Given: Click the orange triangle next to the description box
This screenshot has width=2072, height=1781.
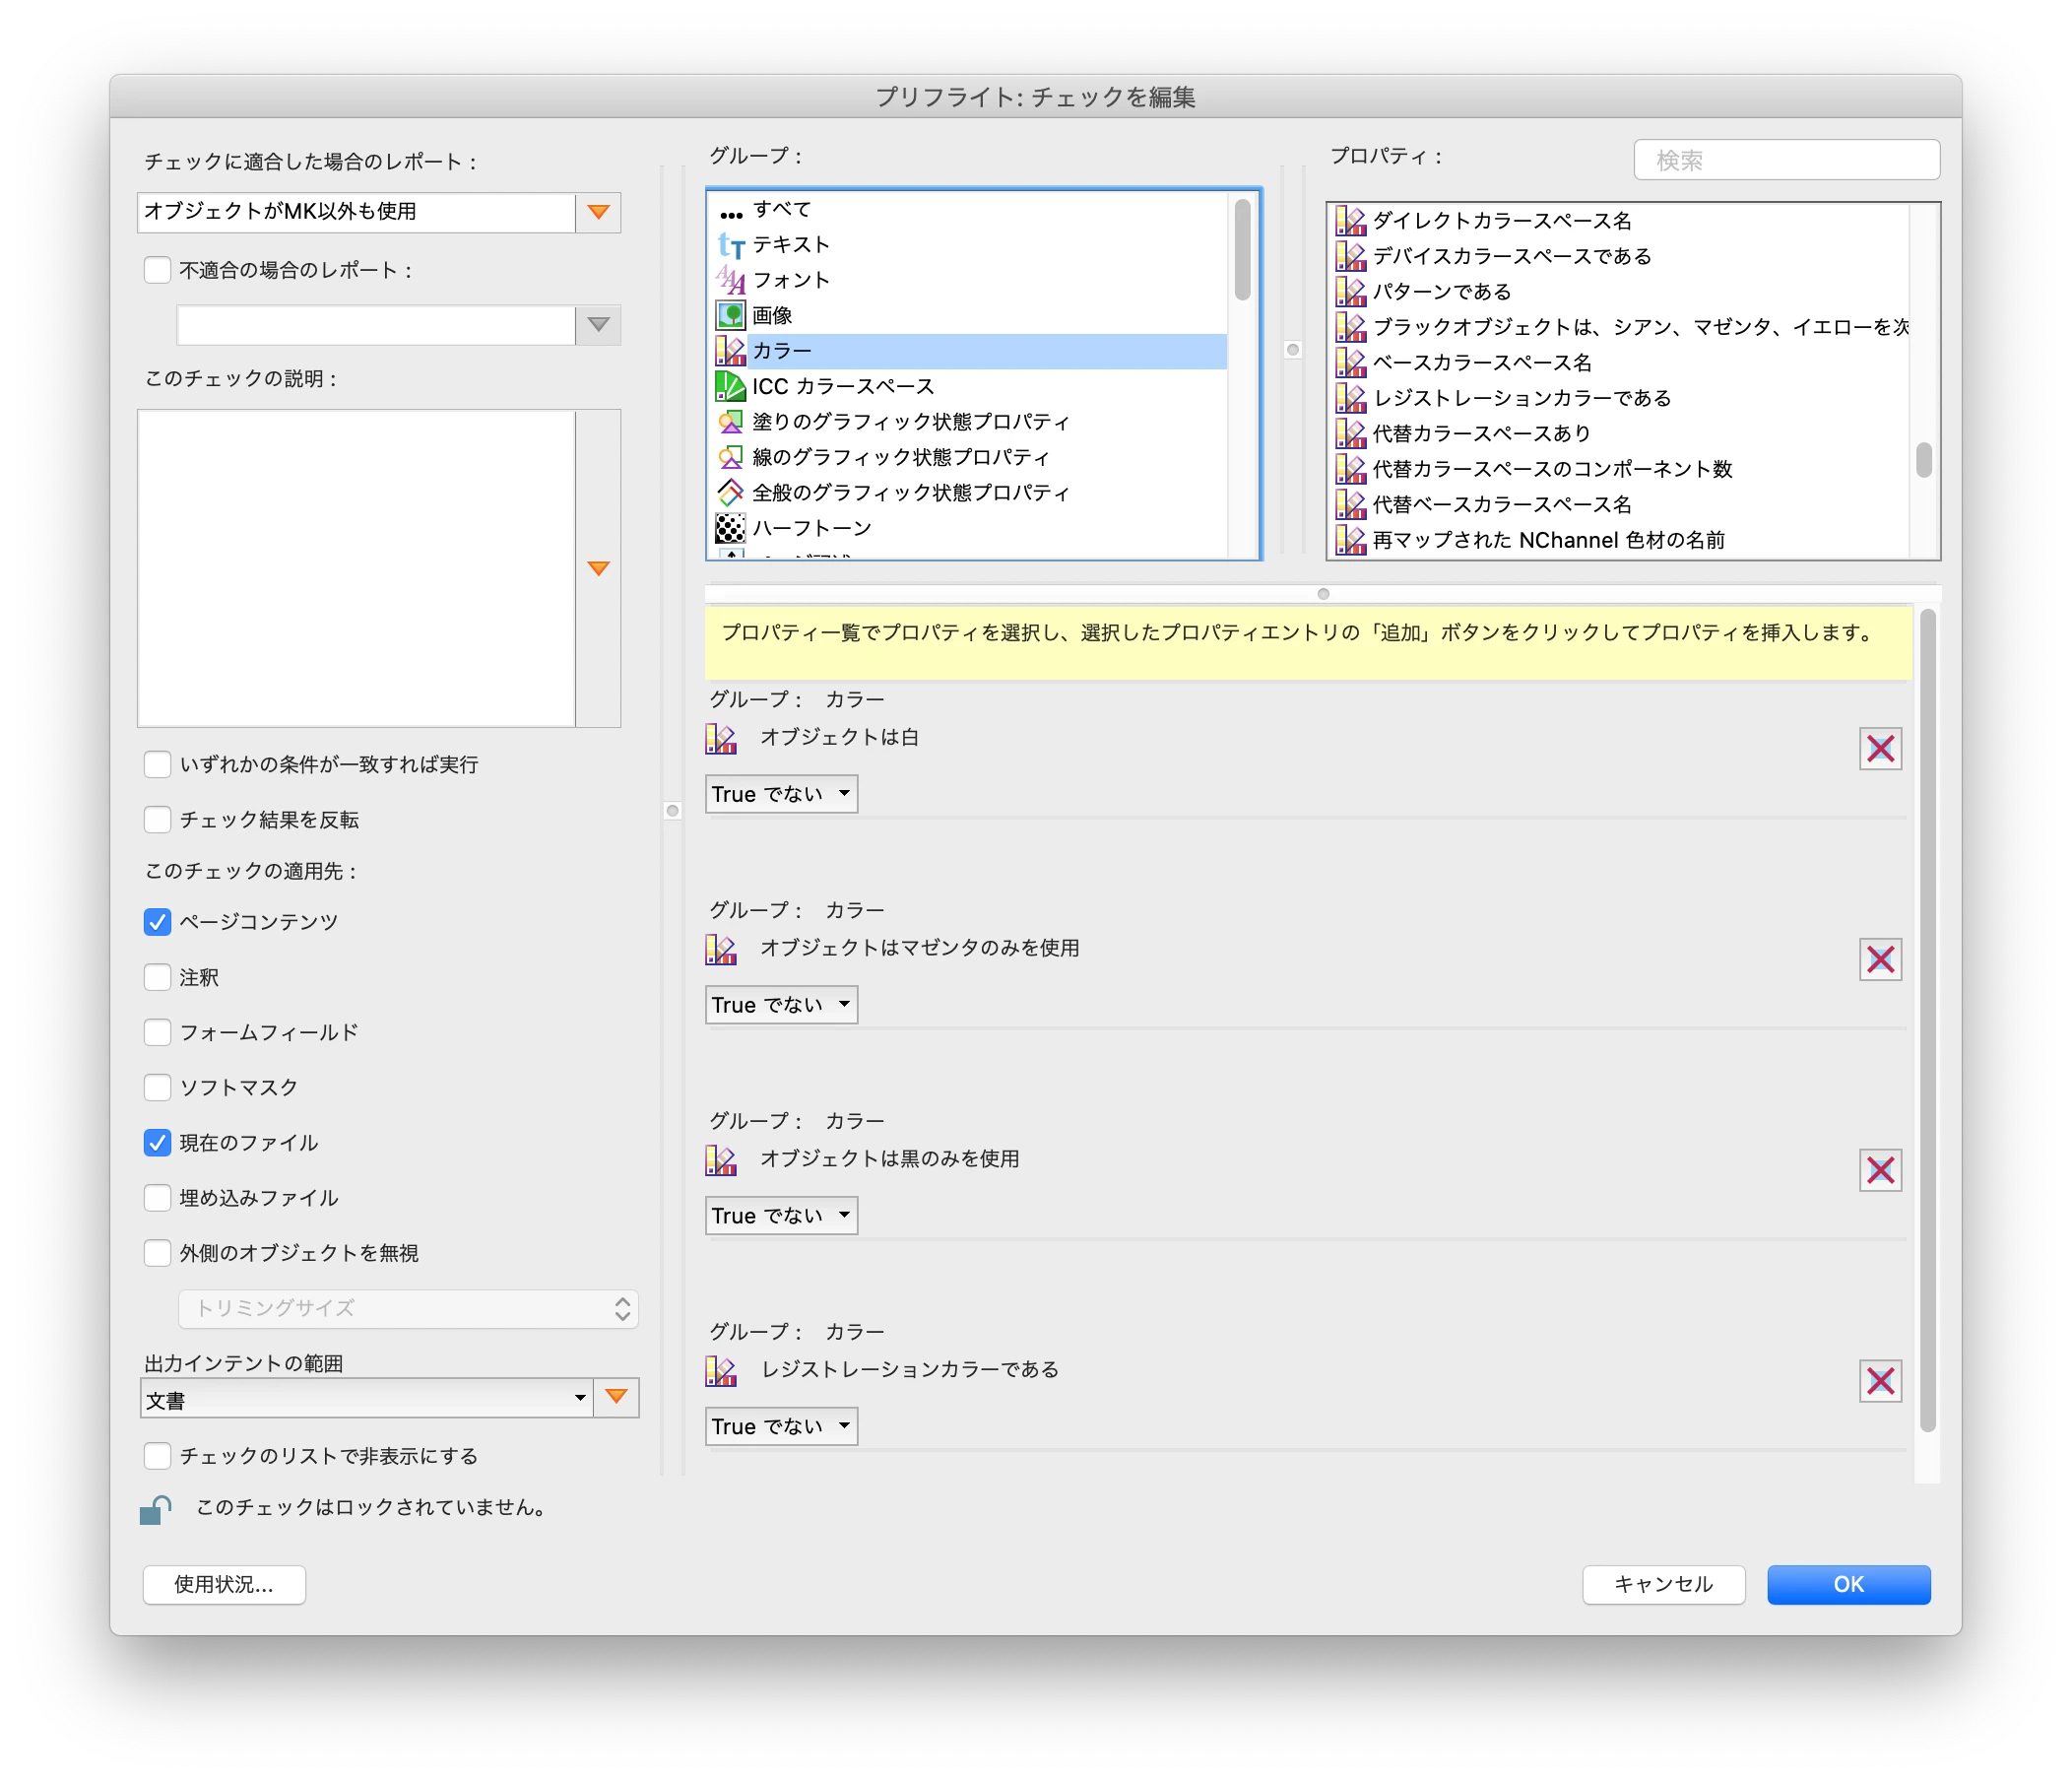Looking at the screenshot, I should click(598, 568).
